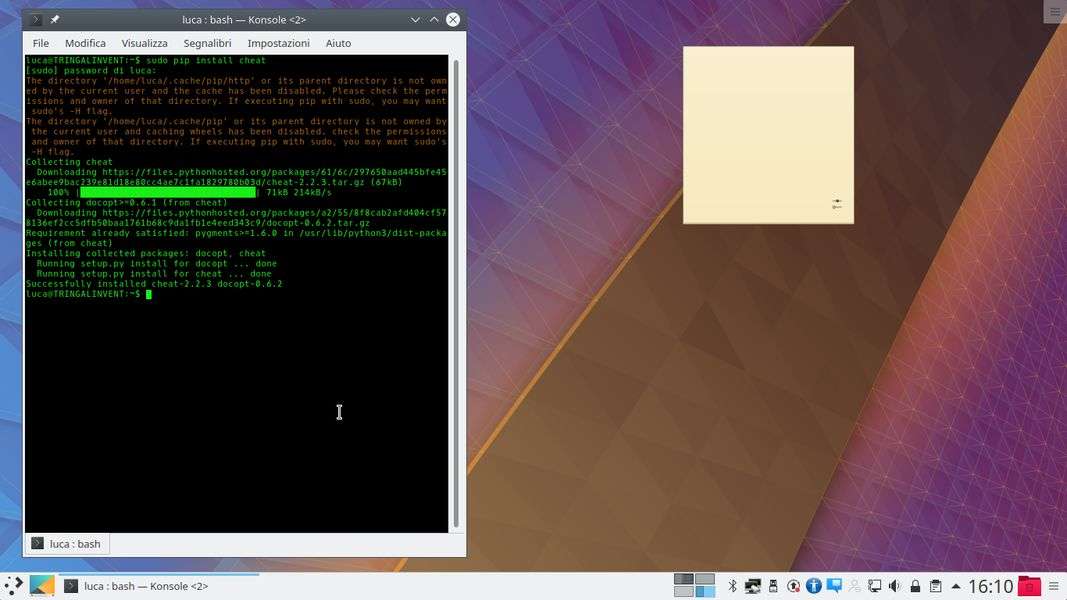Open the panel hamburger settings menu
The width and height of the screenshot is (1067, 600).
1054,586
